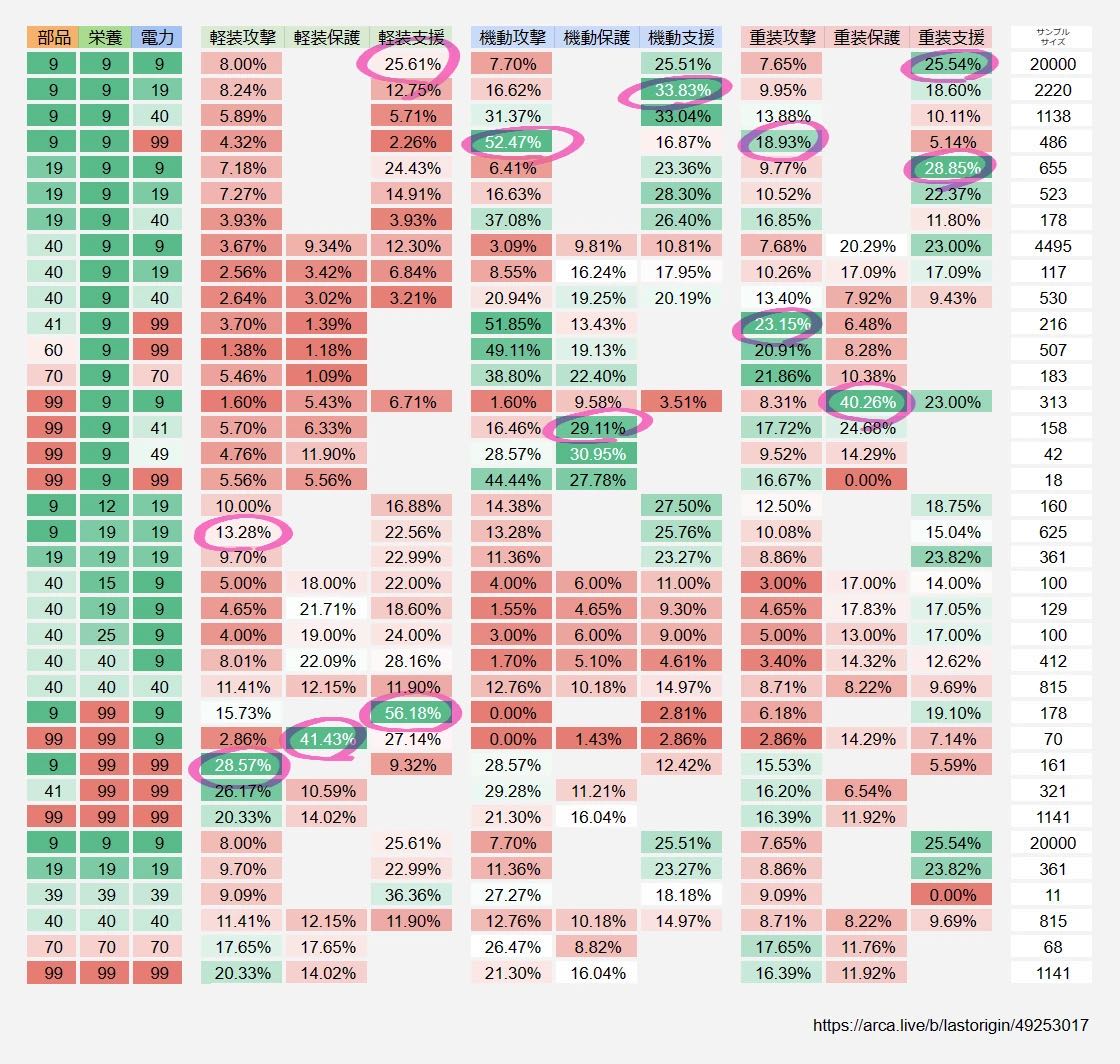The height and width of the screenshot is (1064, 1120).
Task: Click the 部品 column header
Action: 54,37
